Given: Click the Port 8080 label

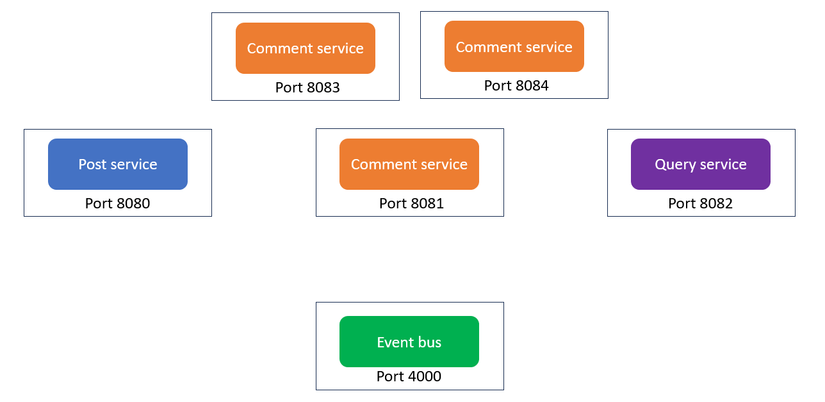Looking at the screenshot, I should click(x=118, y=204).
